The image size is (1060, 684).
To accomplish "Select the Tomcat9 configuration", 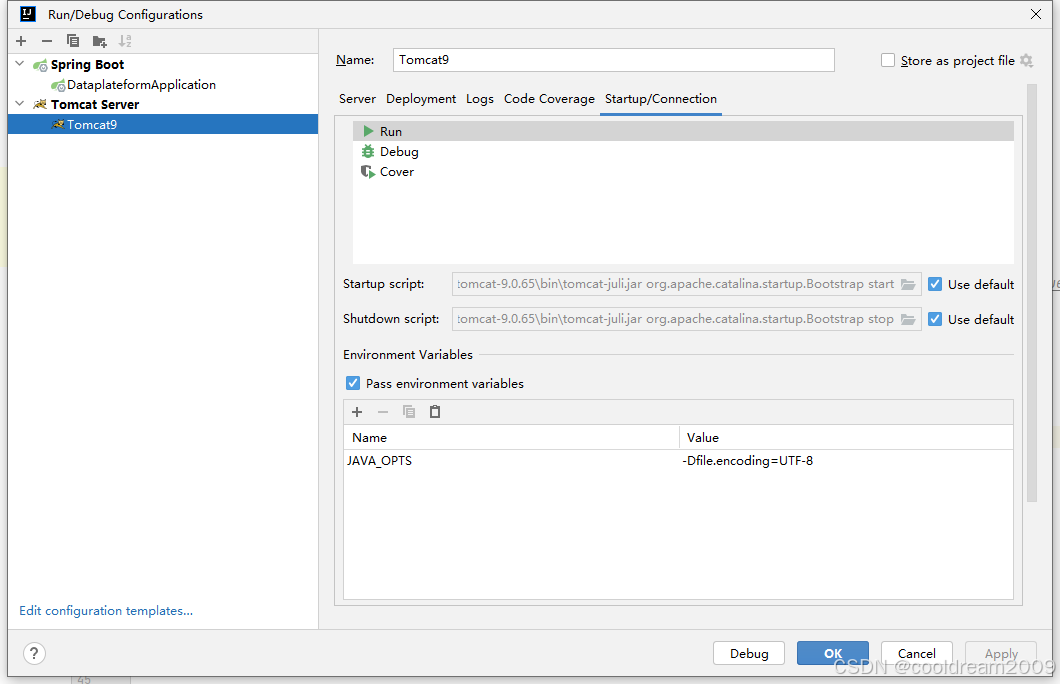I will pos(163,124).
